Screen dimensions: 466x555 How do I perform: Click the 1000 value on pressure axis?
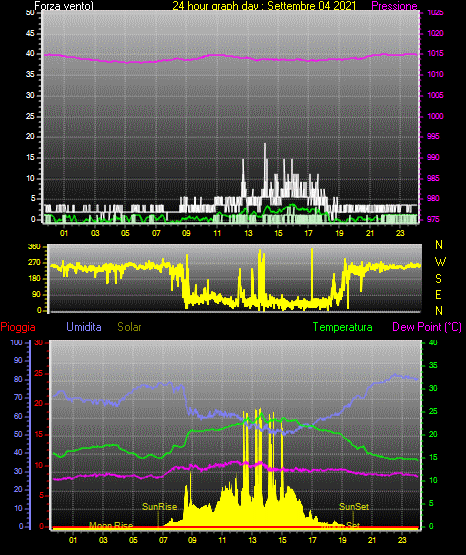coord(435,116)
